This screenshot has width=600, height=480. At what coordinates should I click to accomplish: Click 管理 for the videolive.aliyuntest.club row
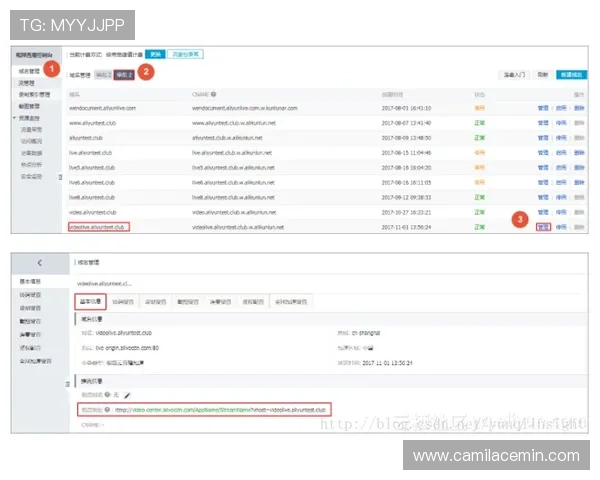pos(543,228)
